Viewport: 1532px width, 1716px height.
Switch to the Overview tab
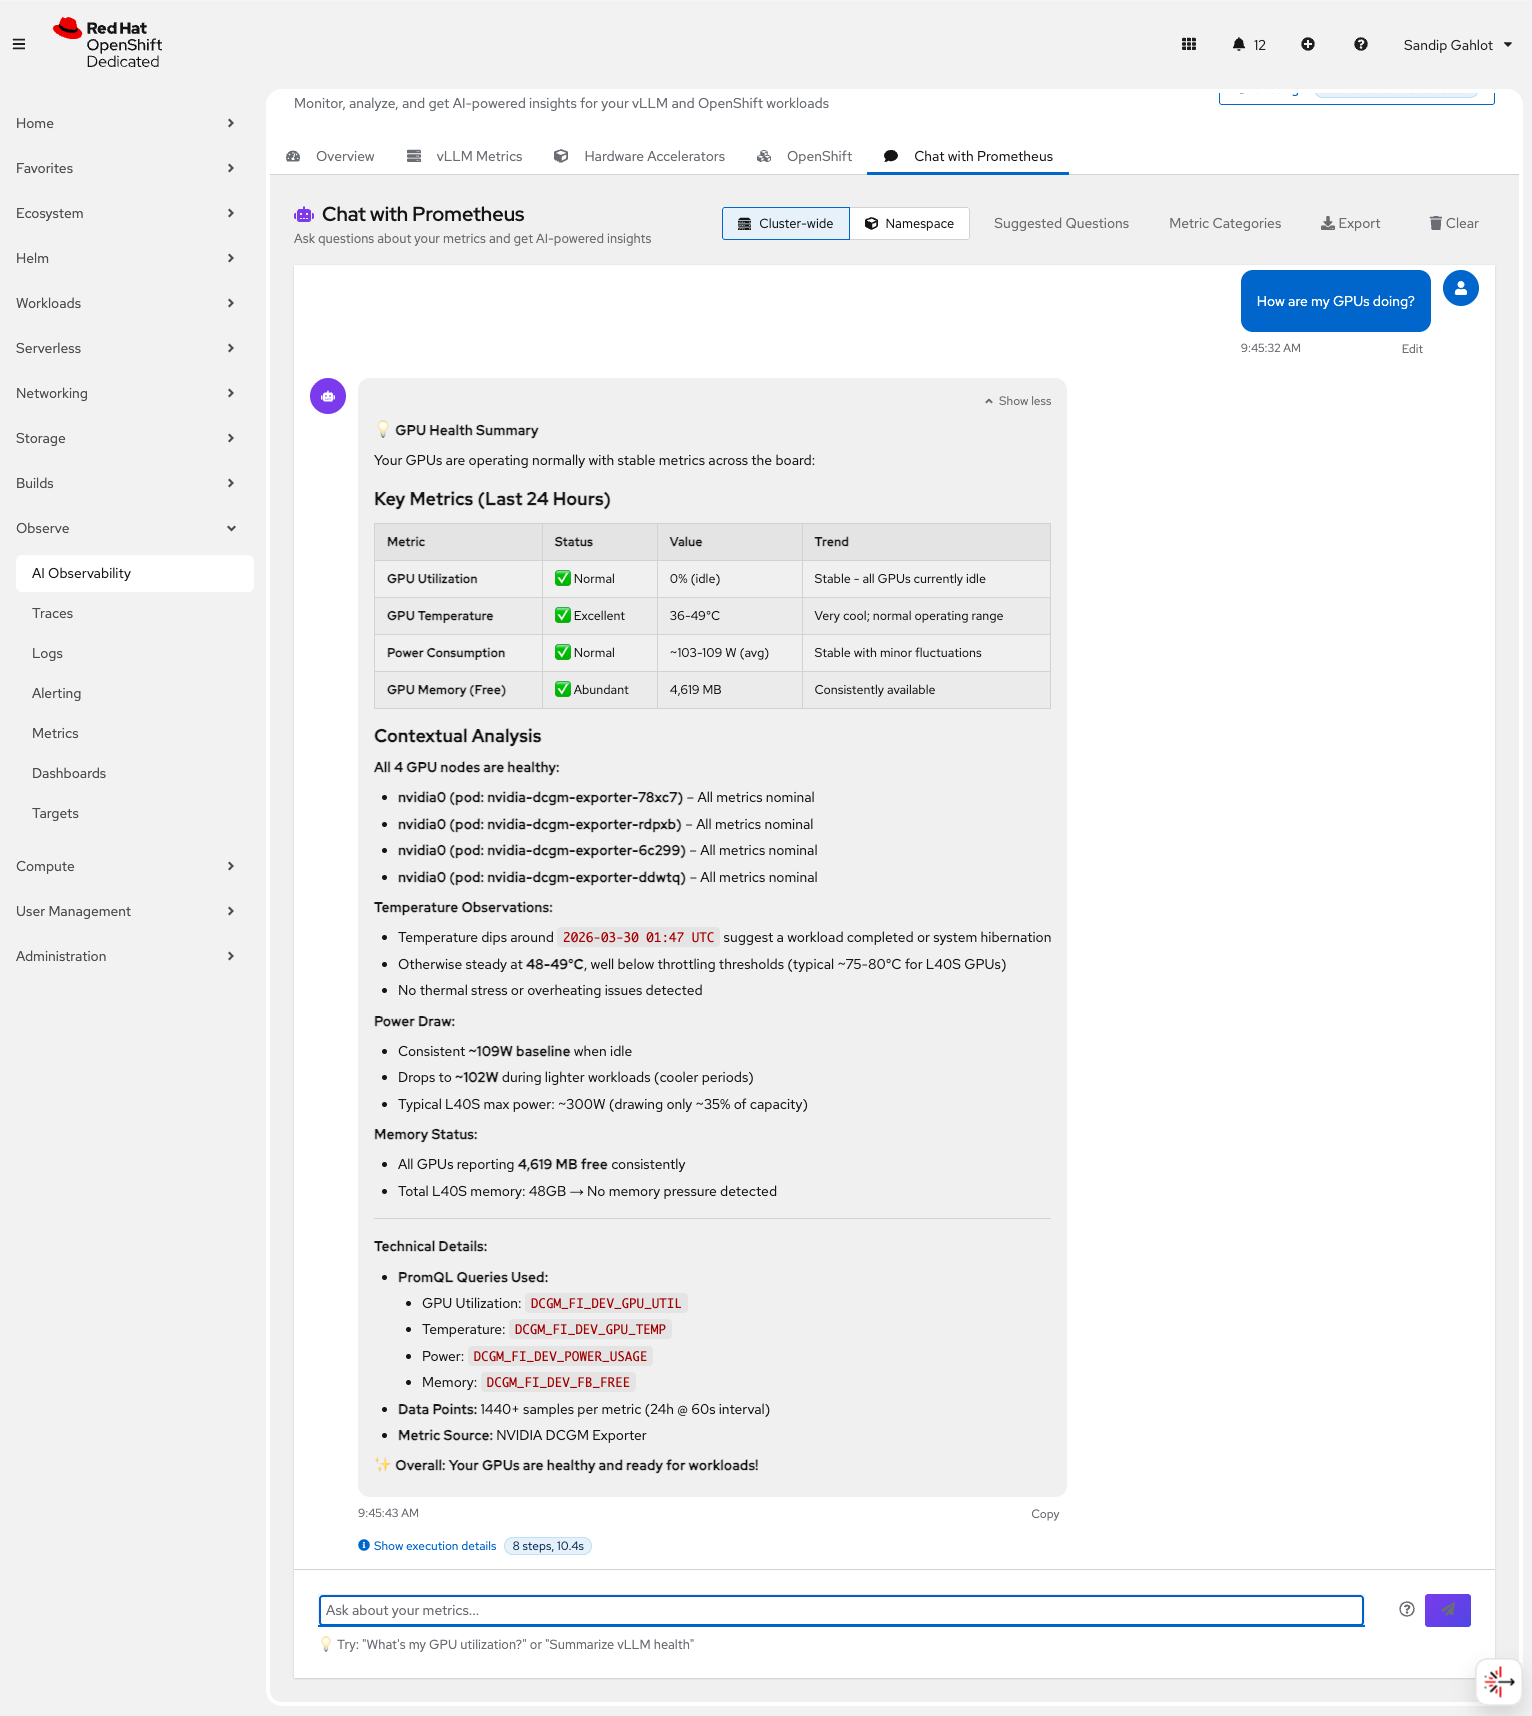[330, 156]
